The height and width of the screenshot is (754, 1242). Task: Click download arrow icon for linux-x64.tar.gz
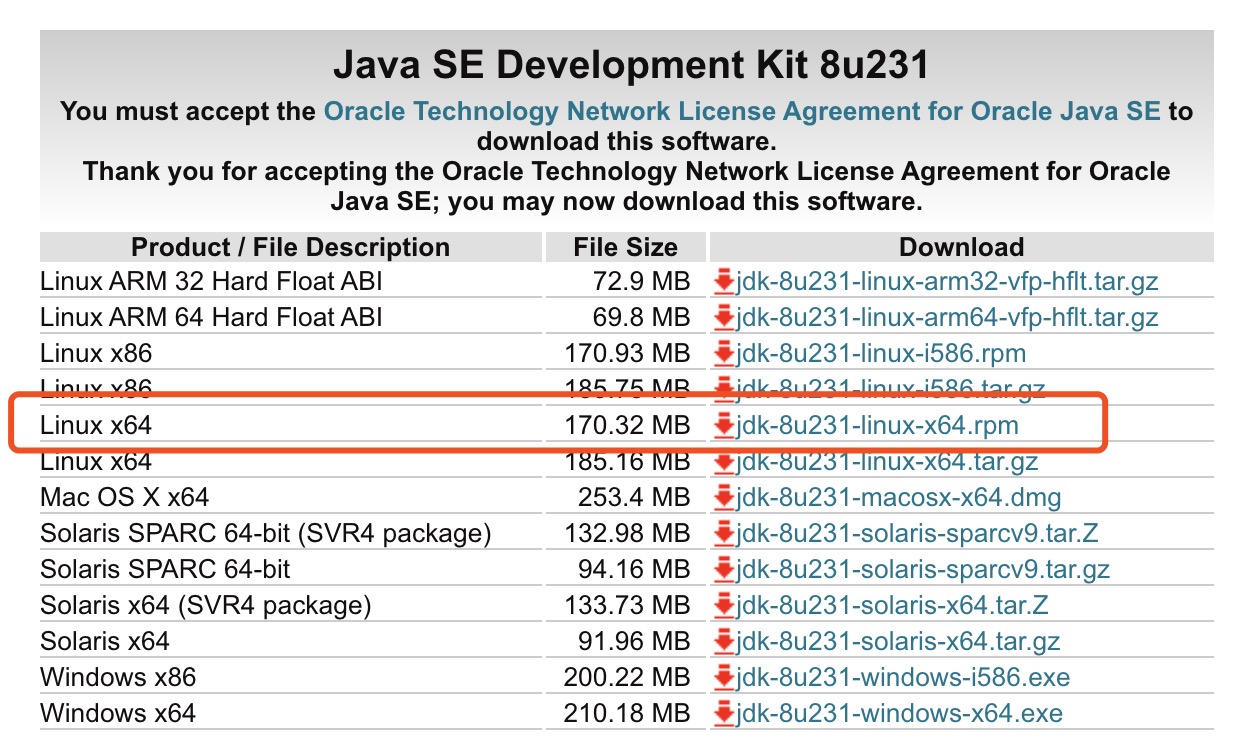(724, 463)
